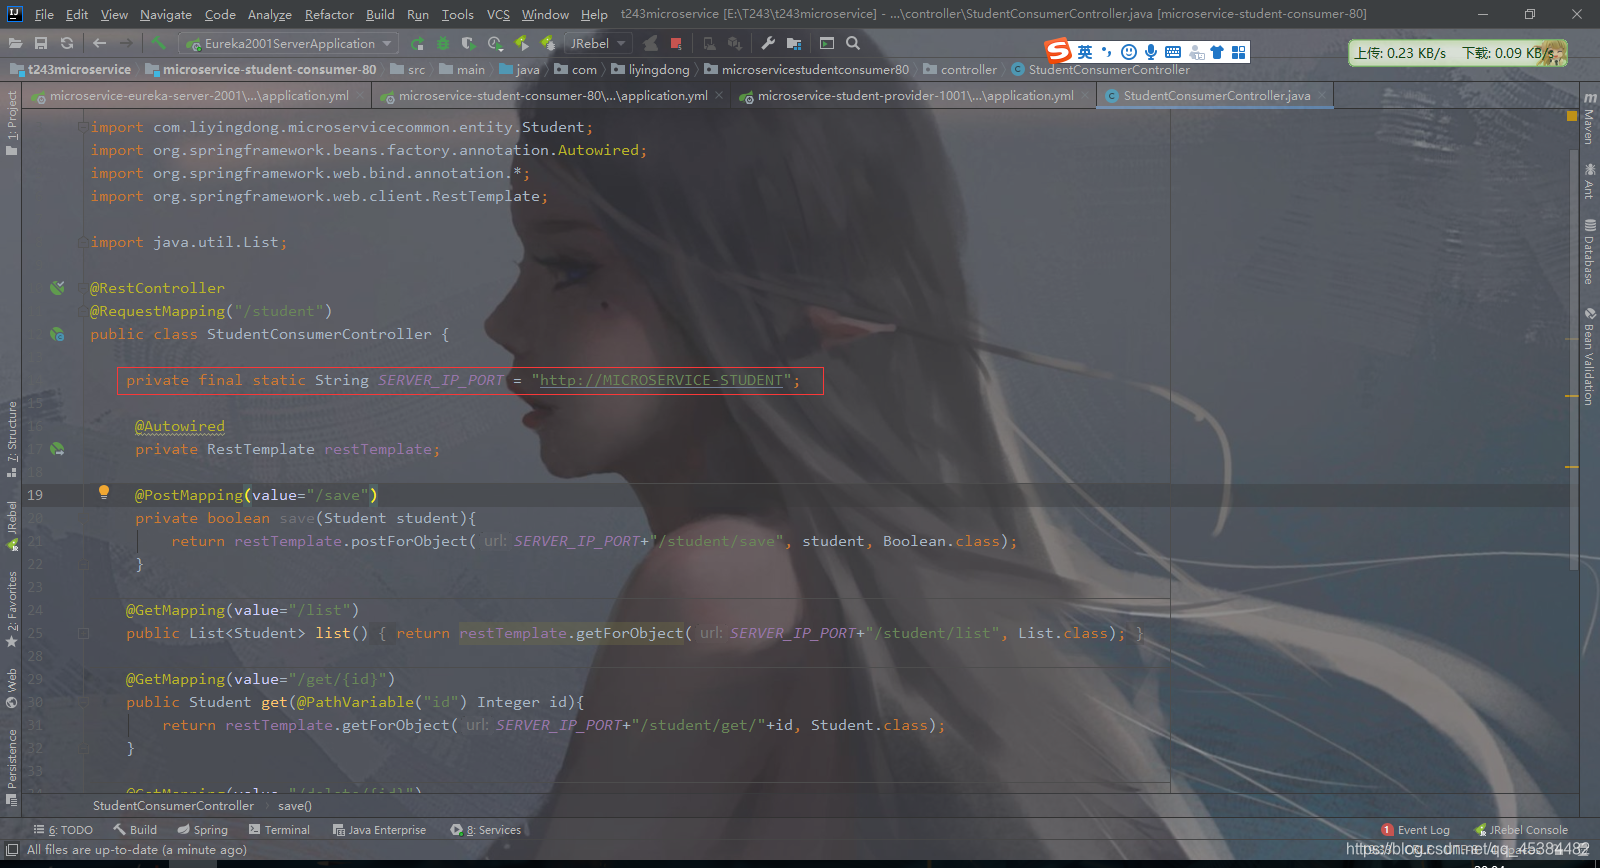Open Search Everywhere magnifier icon
Viewport: 1600px width, 868px height.
853,43
